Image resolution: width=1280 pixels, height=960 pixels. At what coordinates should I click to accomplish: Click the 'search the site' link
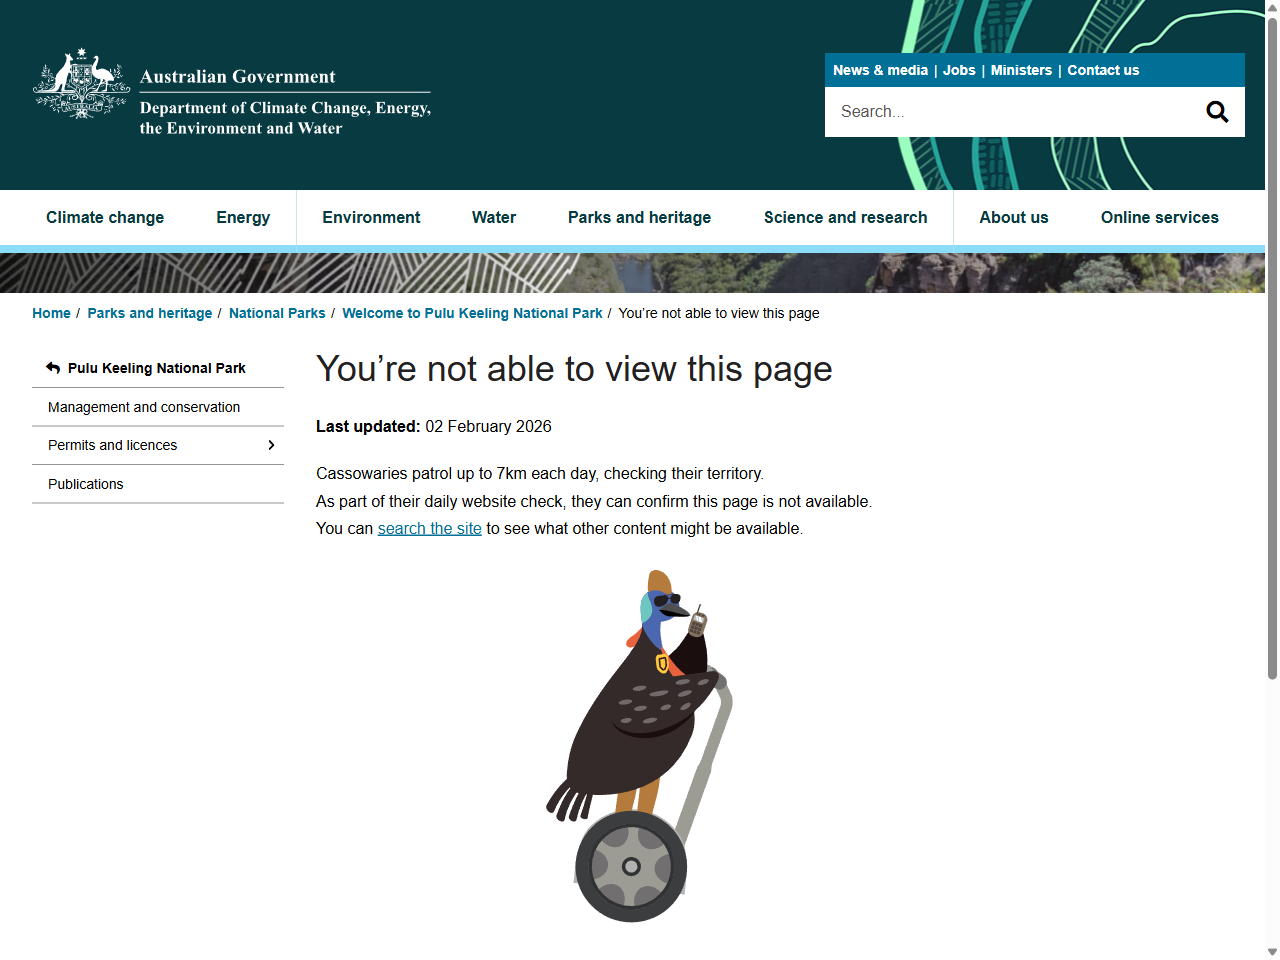(429, 528)
